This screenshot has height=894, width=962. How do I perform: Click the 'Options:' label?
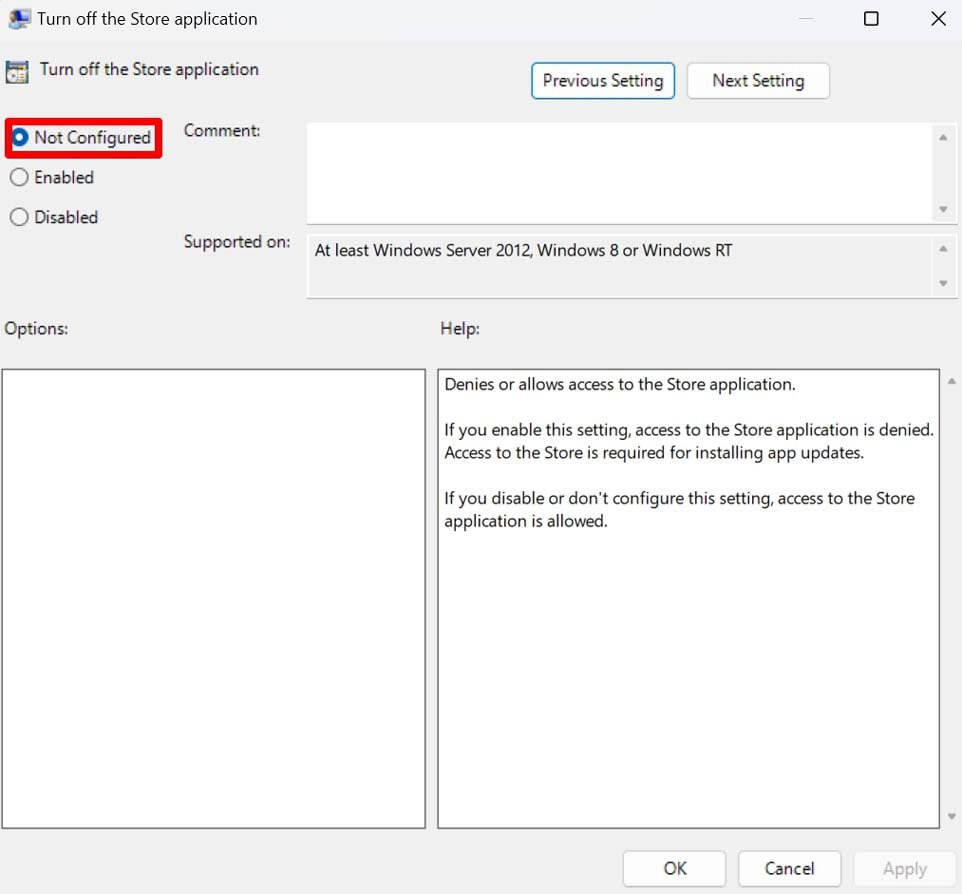[x=36, y=329]
